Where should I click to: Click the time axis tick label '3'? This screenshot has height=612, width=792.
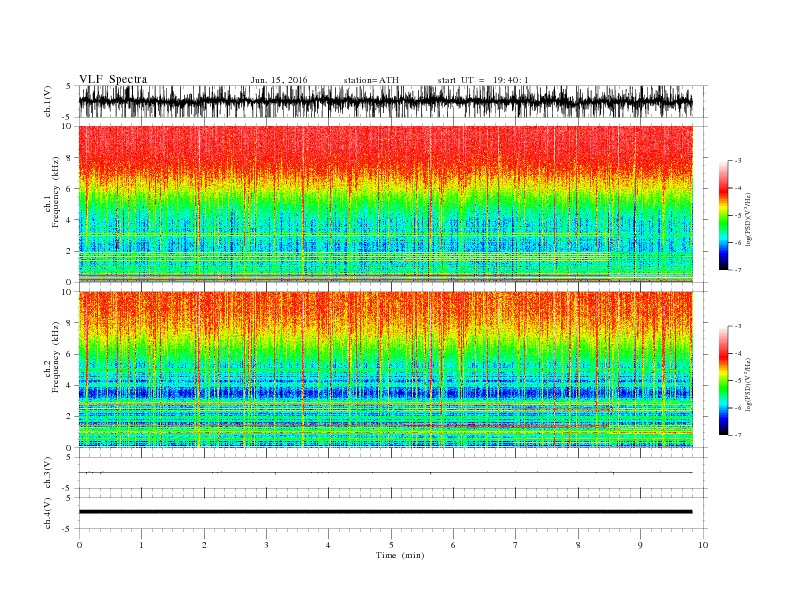click(x=266, y=545)
